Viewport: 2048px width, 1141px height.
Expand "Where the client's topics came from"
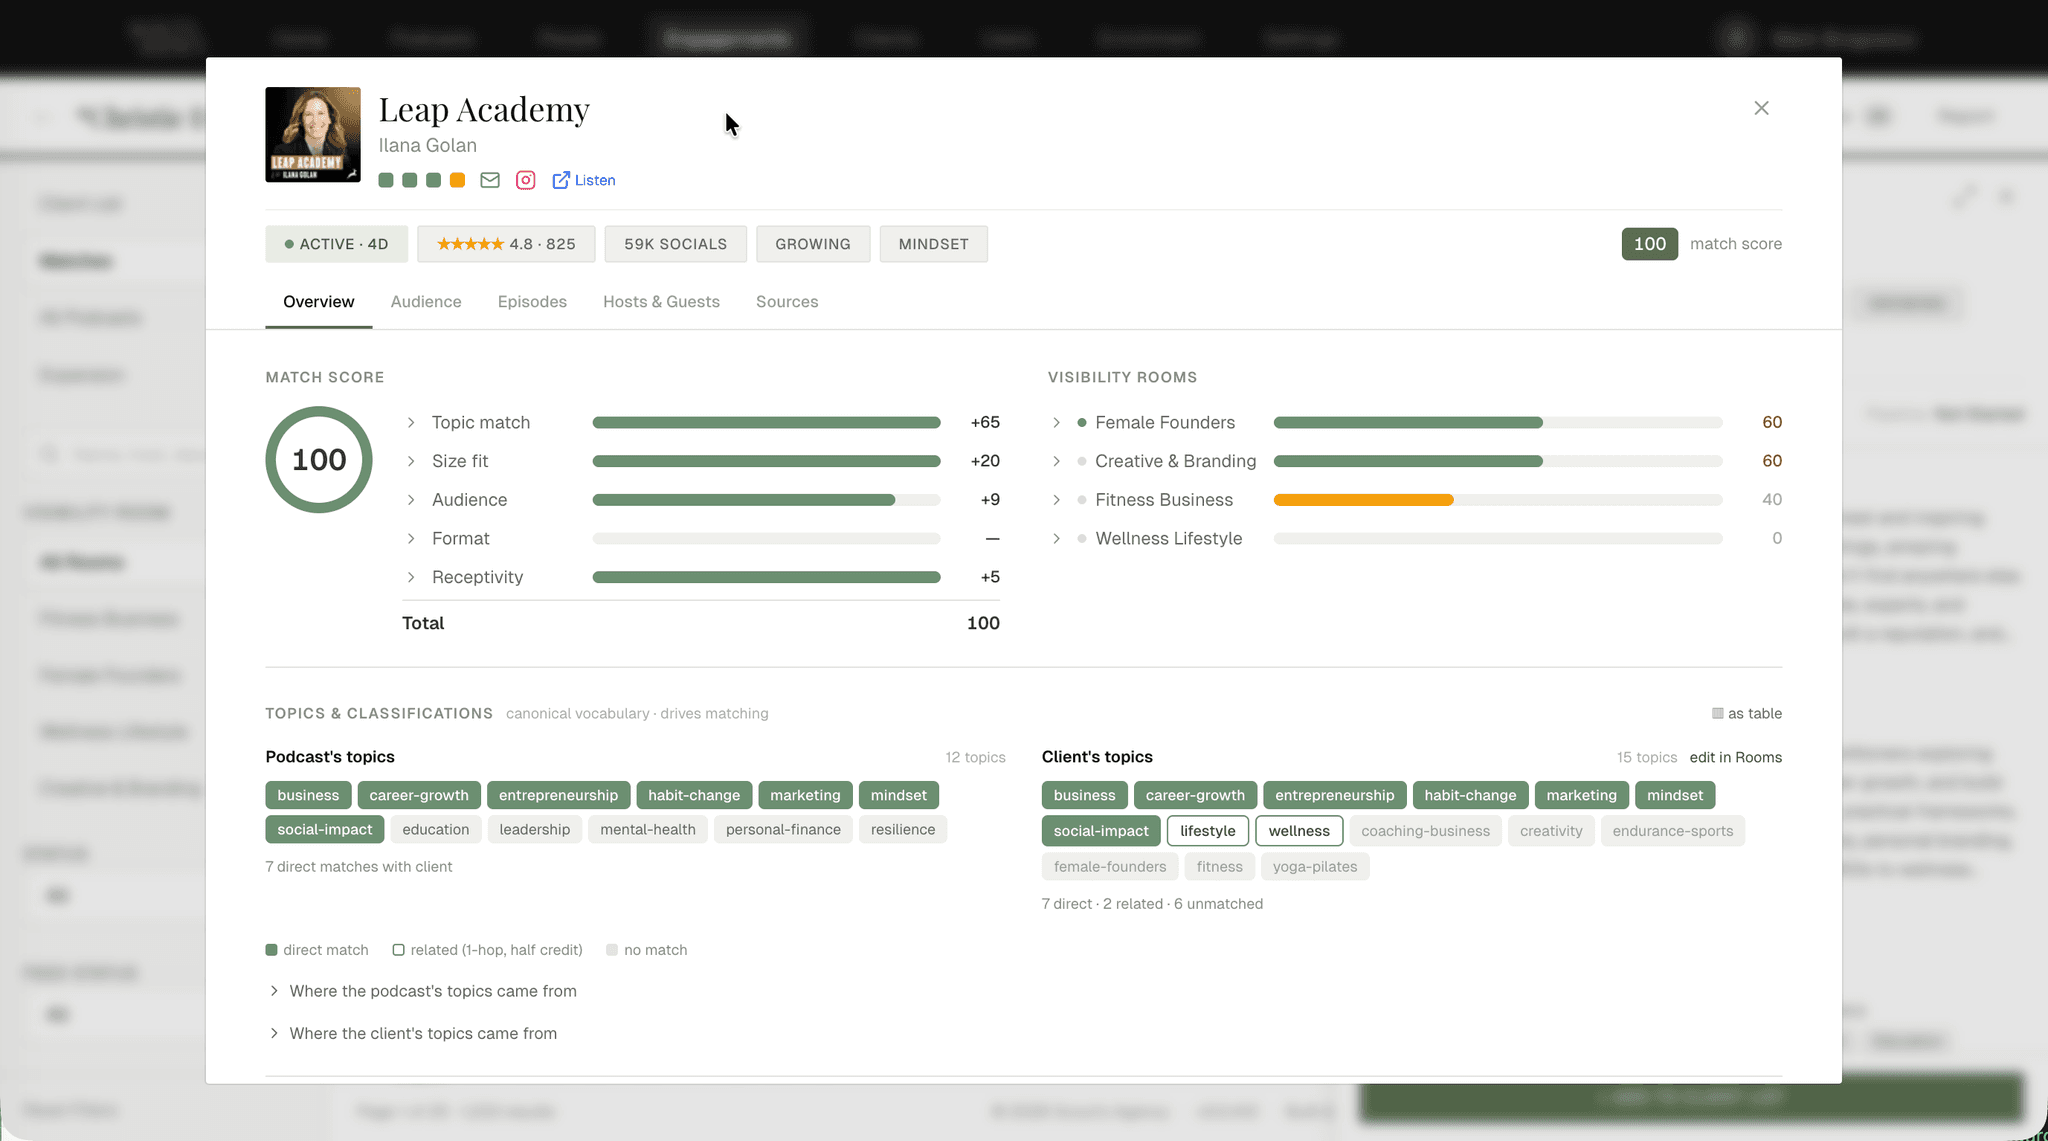pos(413,1033)
